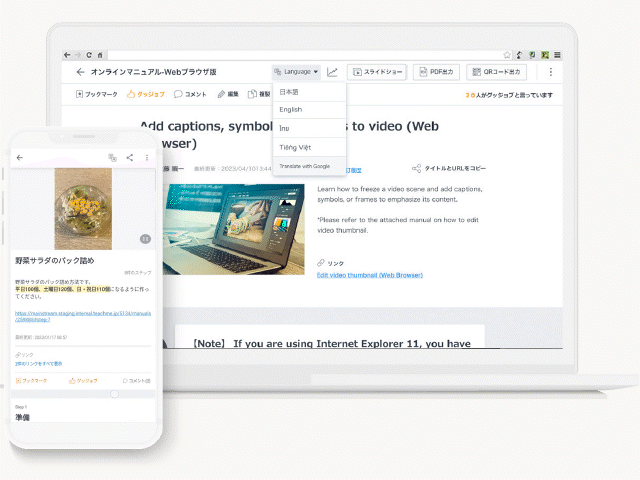Select 日本語 from the language list
This screenshot has width=640, height=480.
tap(289, 92)
